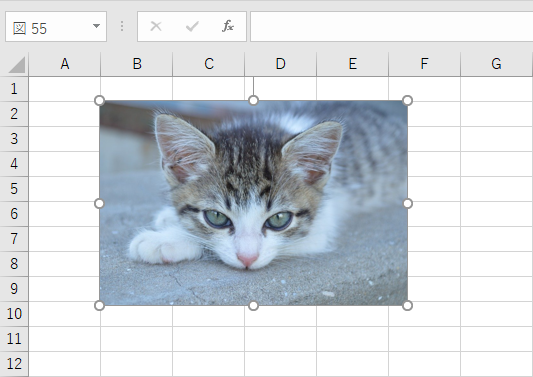The width and height of the screenshot is (533, 377).
Task: Select cell G11
Action: click(x=497, y=339)
